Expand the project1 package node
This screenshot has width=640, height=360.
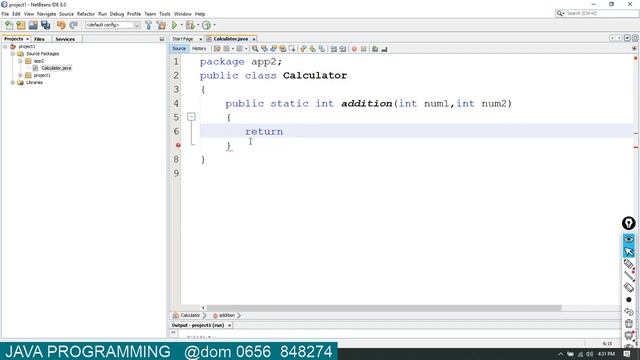point(20,76)
